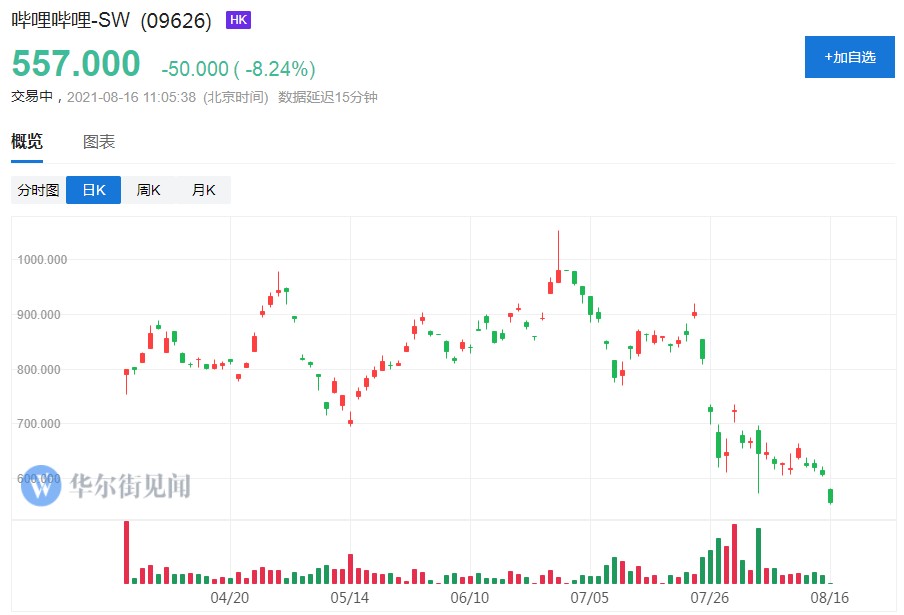Switch the chart to 月K

[203, 190]
